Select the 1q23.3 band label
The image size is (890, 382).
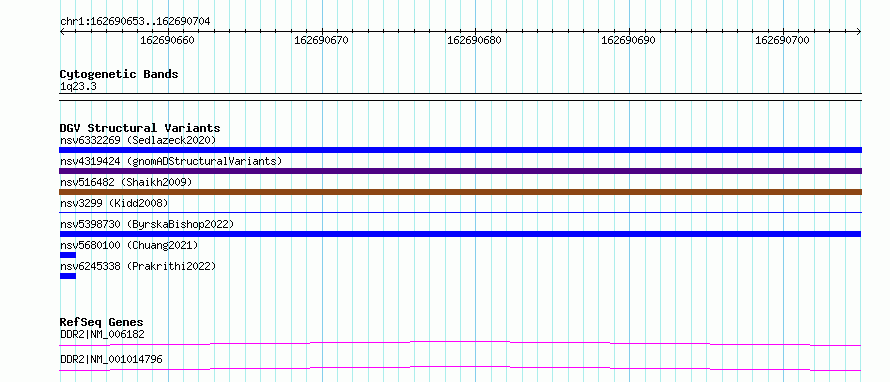pyautogui.click(x=78, y=86)
